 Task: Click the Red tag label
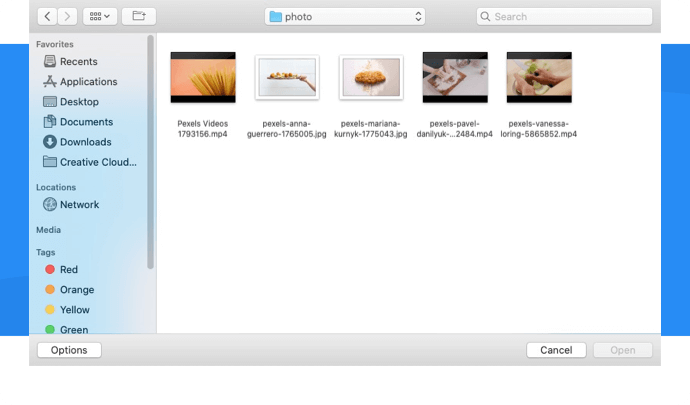click(x=69, y=269)
